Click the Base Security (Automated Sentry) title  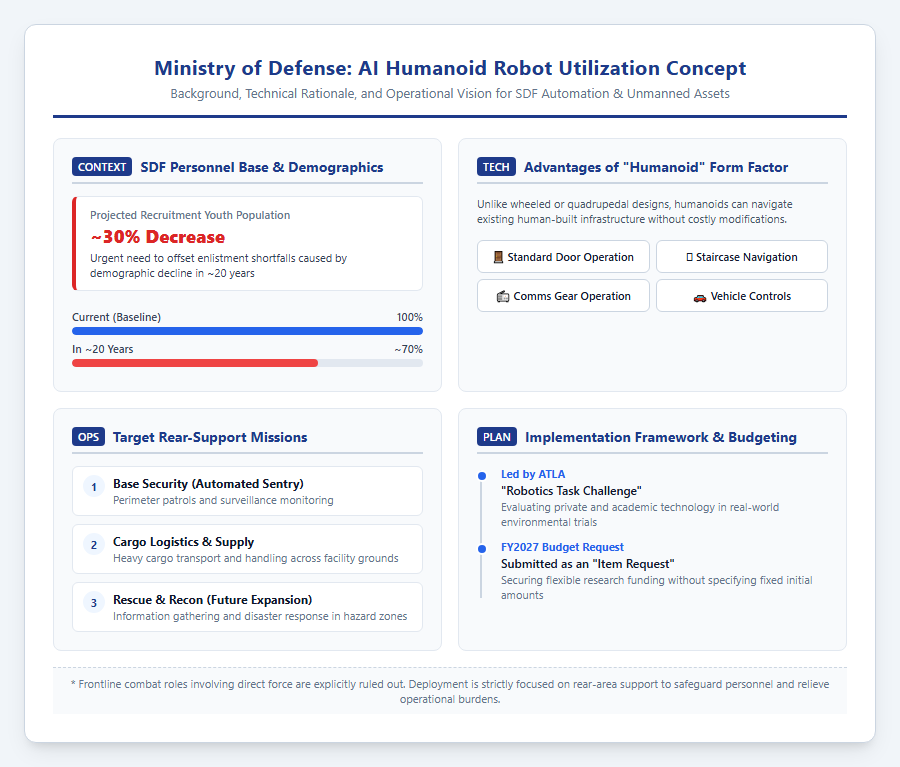(208, 484)
